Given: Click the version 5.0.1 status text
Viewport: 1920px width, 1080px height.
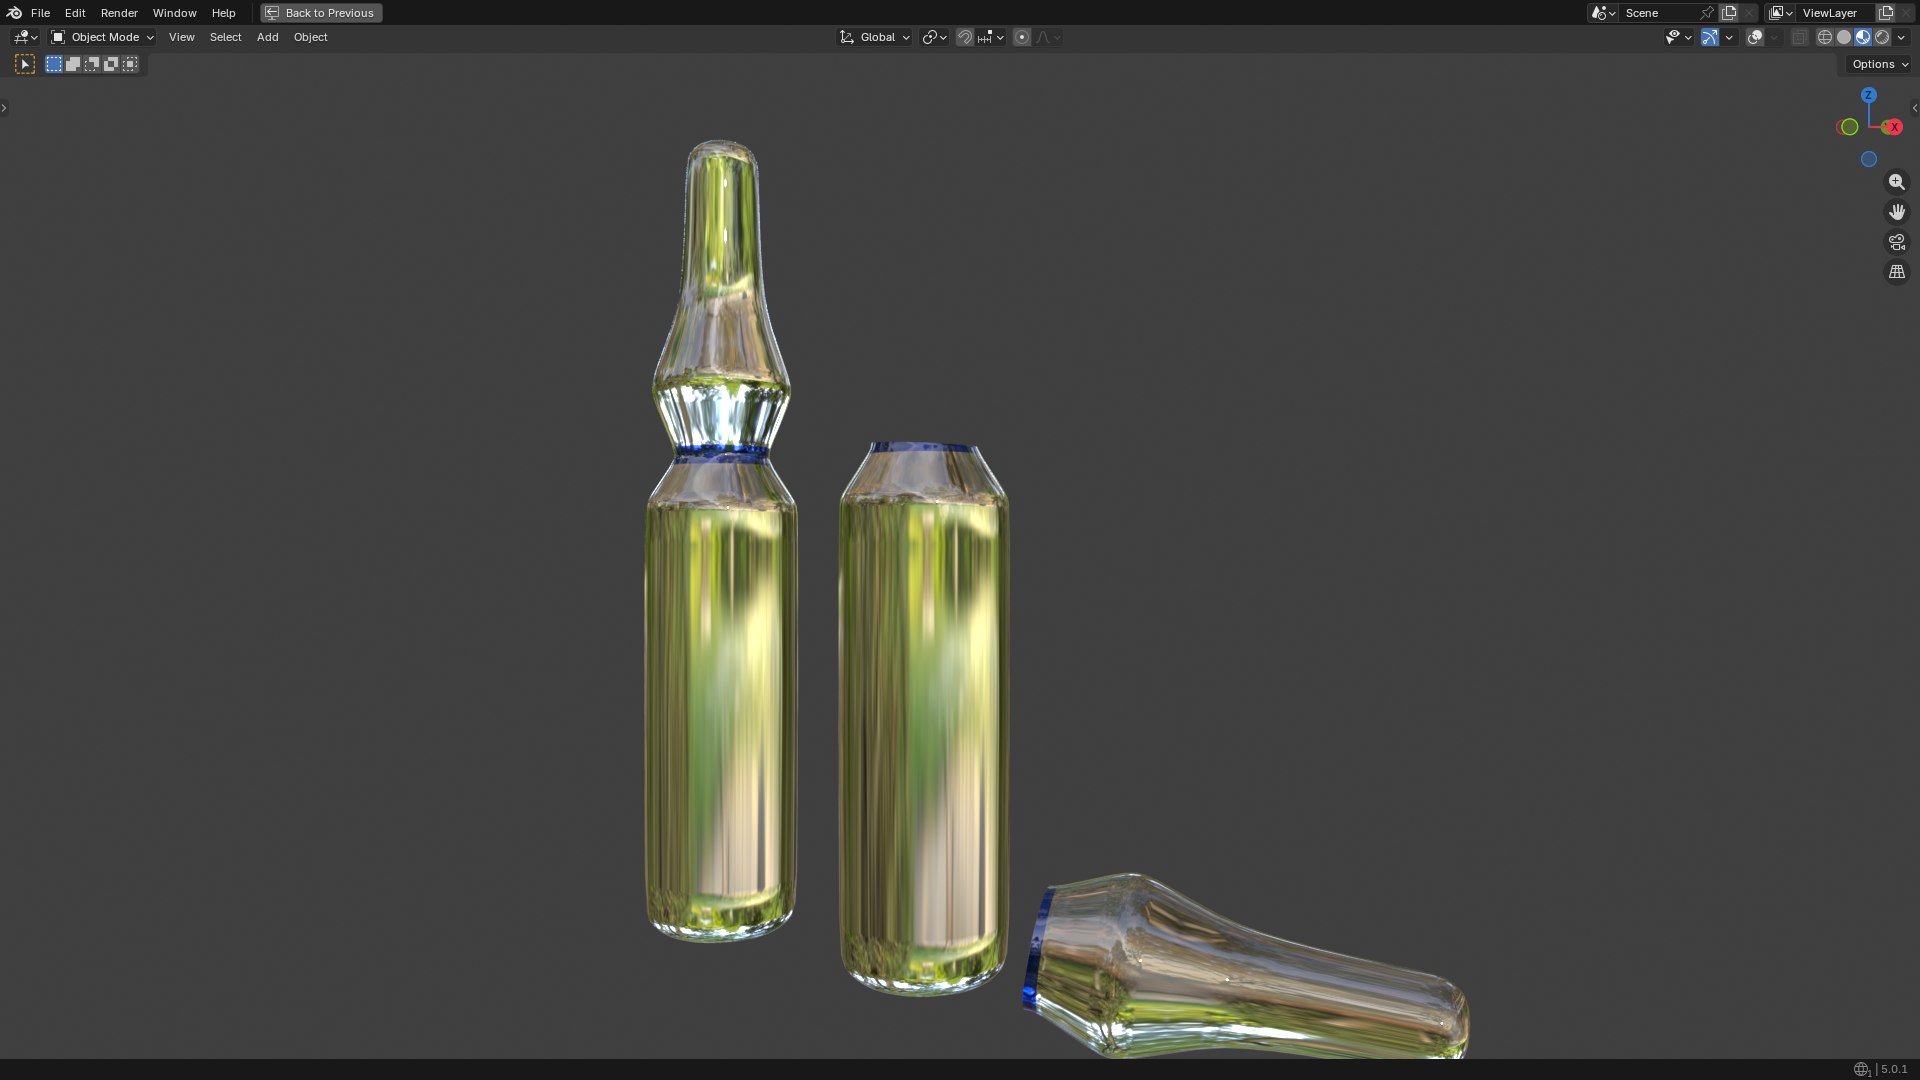Looking at the screenshot, I should tap(1894, 1069).
